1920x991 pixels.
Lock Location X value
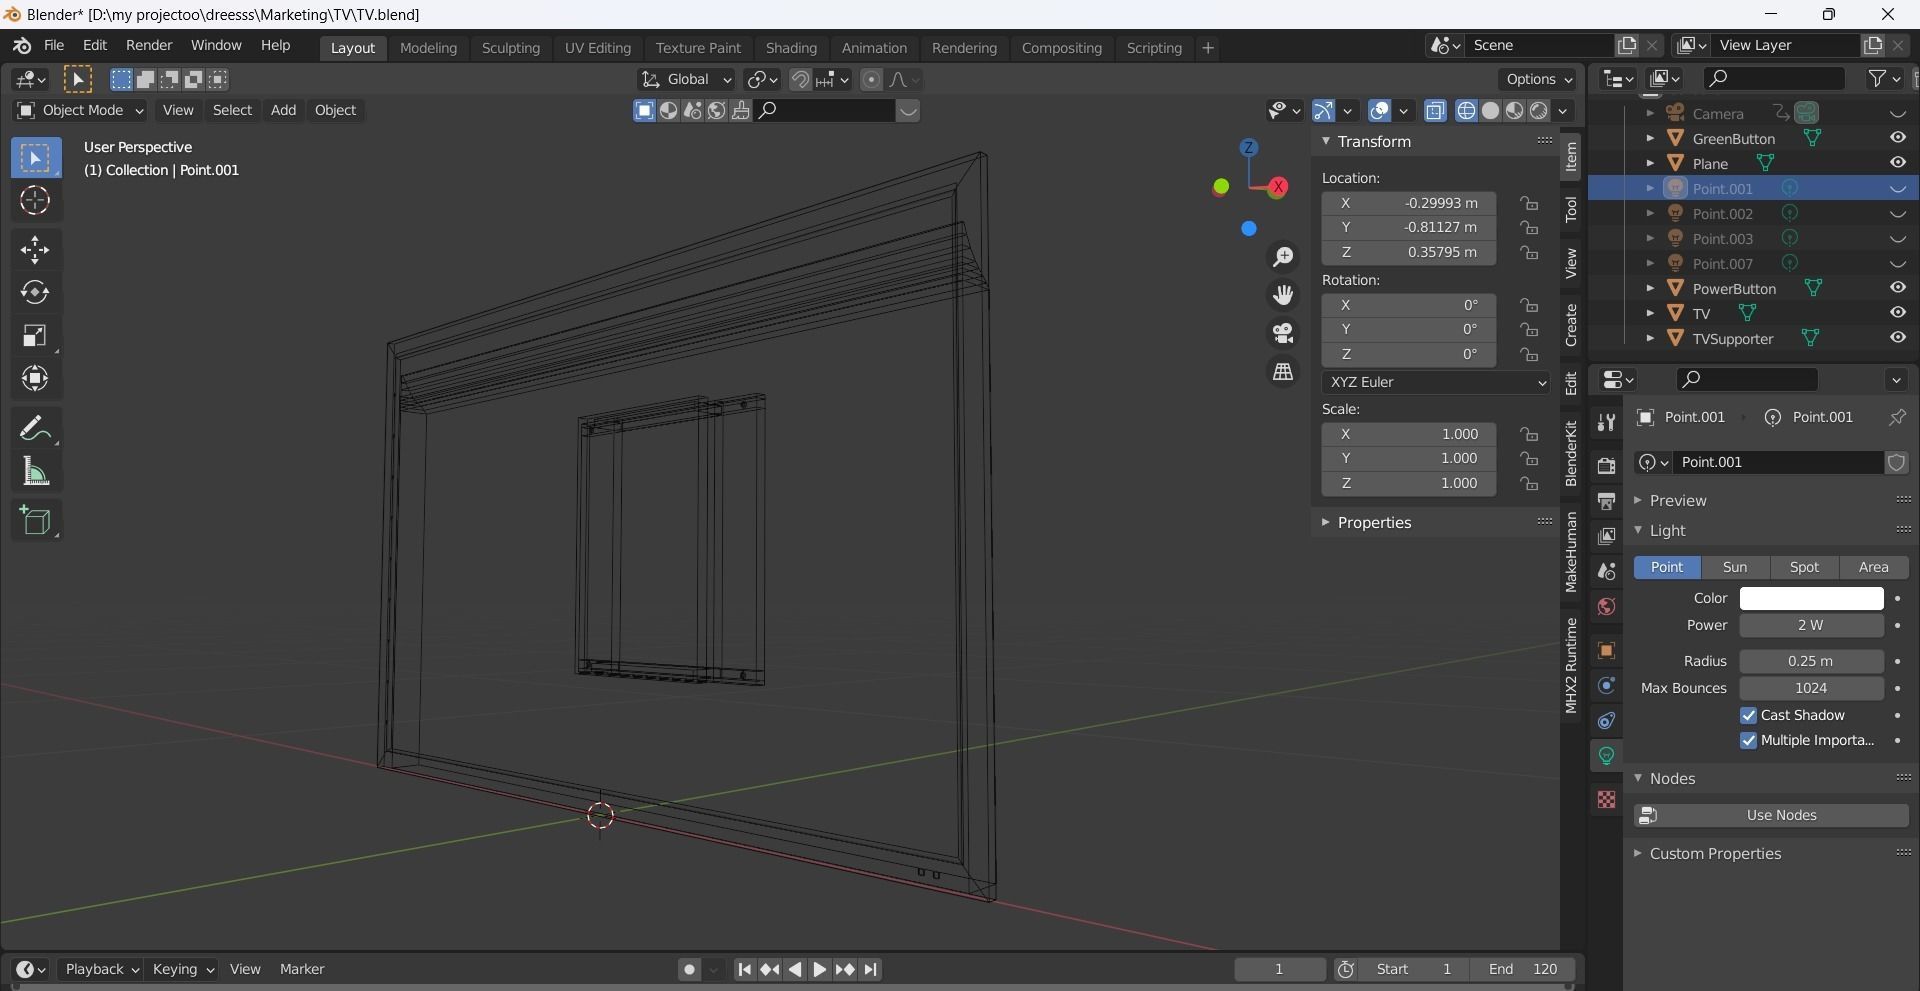click(1529, 203)
